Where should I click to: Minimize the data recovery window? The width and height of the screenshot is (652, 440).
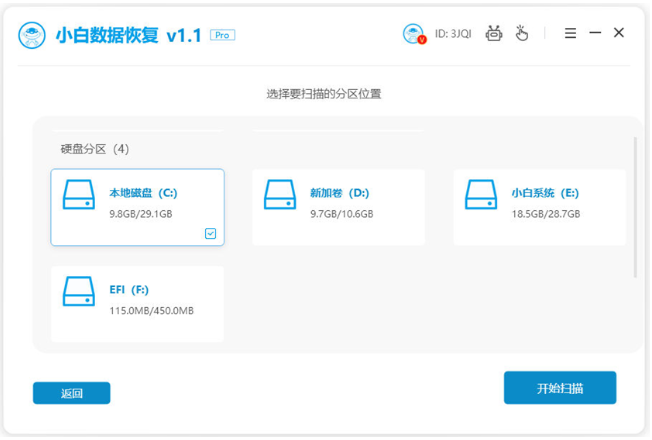click(x=595, y=33)
